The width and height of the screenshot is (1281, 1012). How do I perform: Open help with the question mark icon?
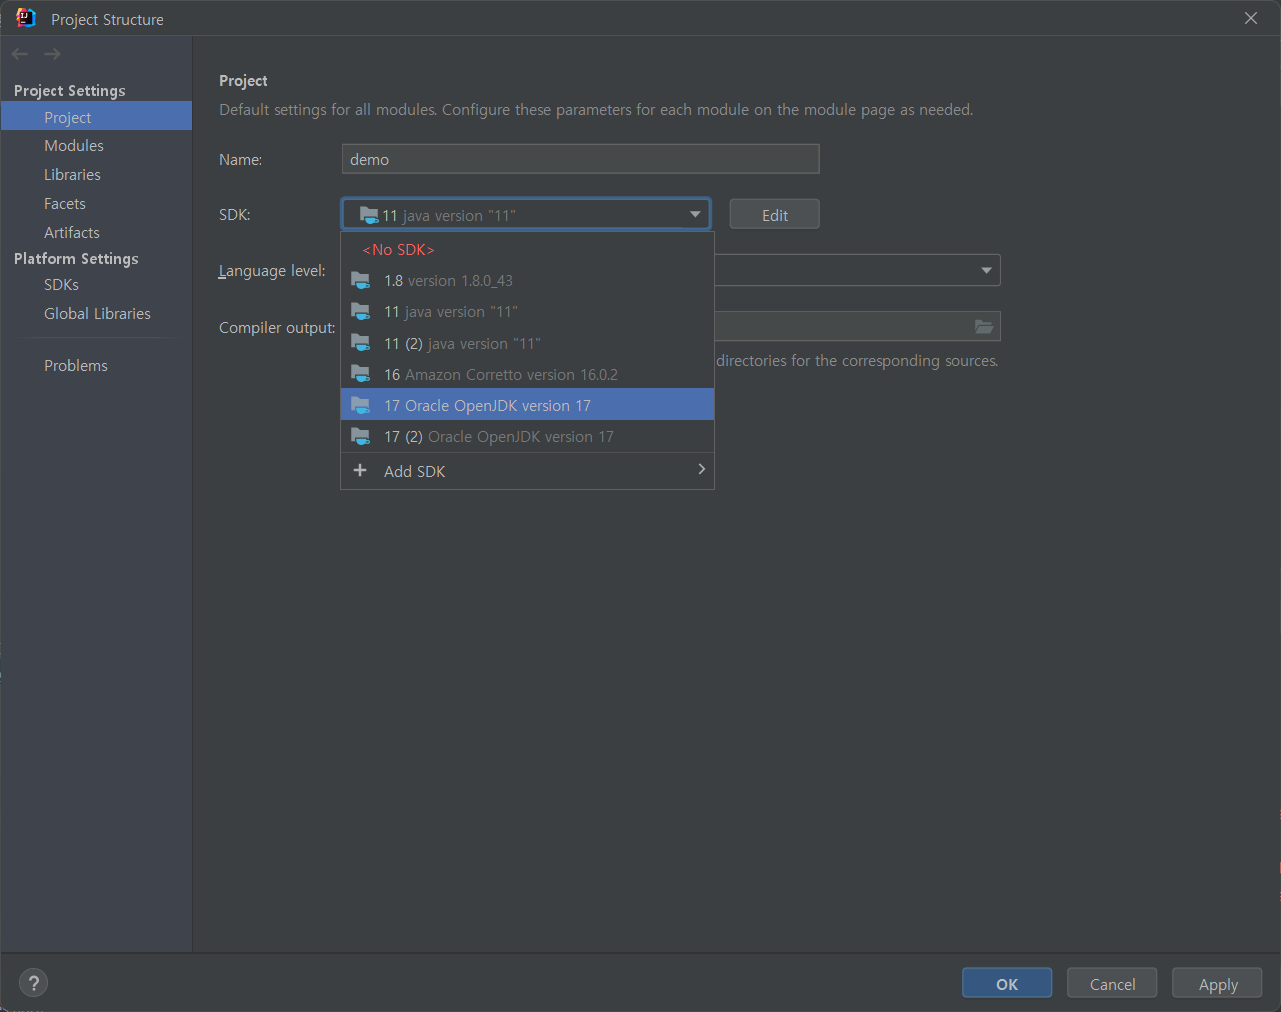click(x=33, y=983)
